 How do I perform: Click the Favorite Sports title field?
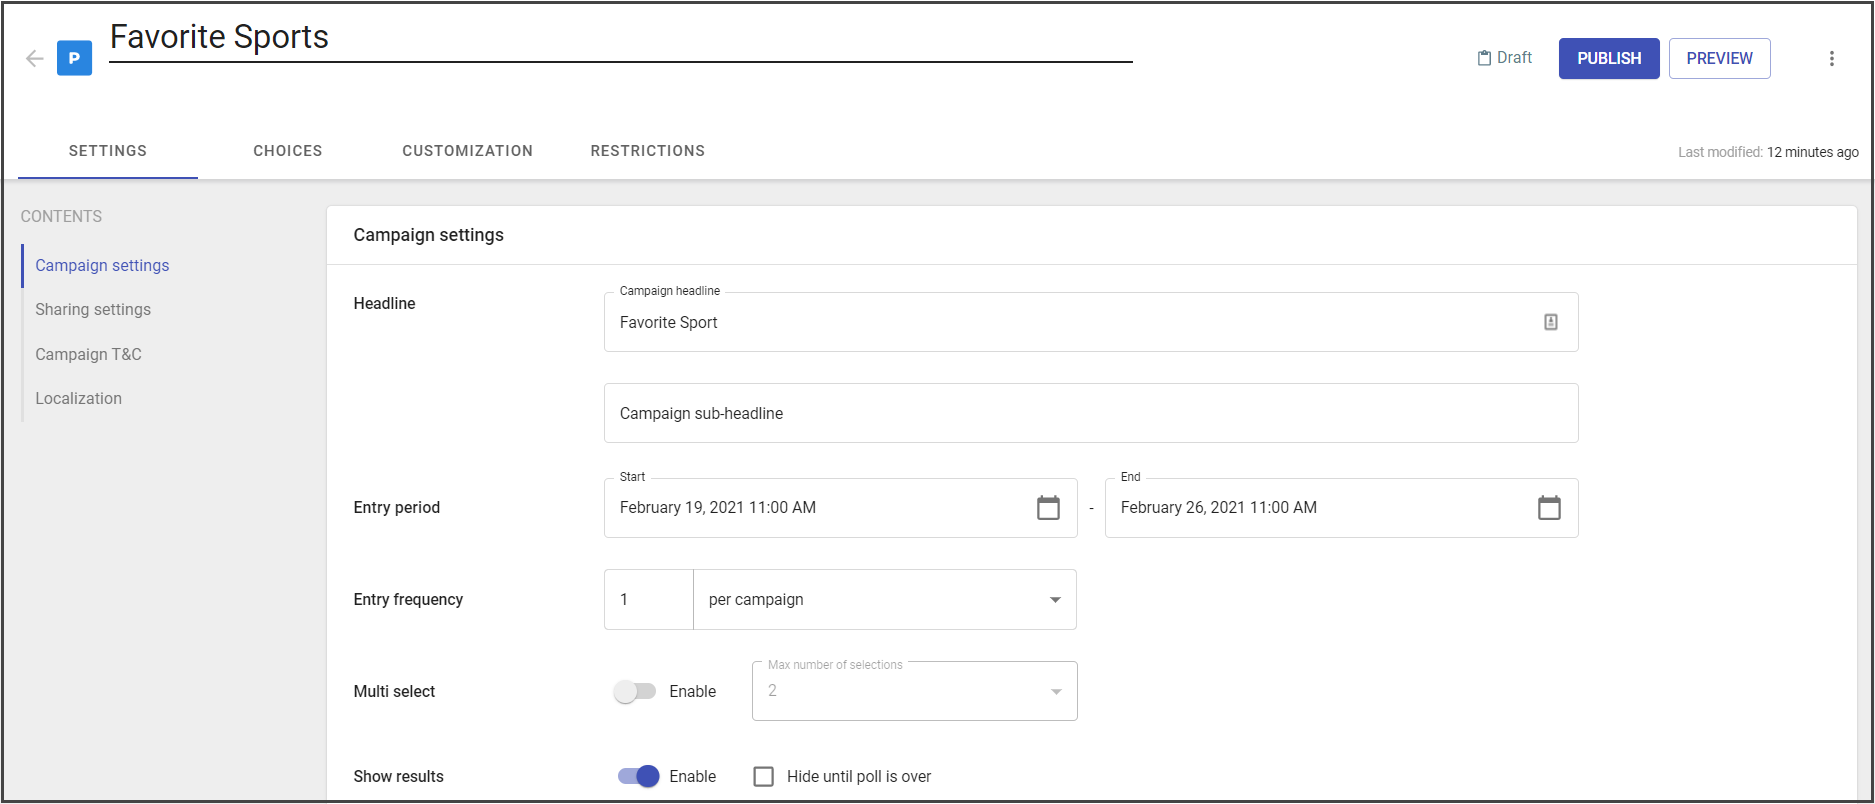coord(620,38)
